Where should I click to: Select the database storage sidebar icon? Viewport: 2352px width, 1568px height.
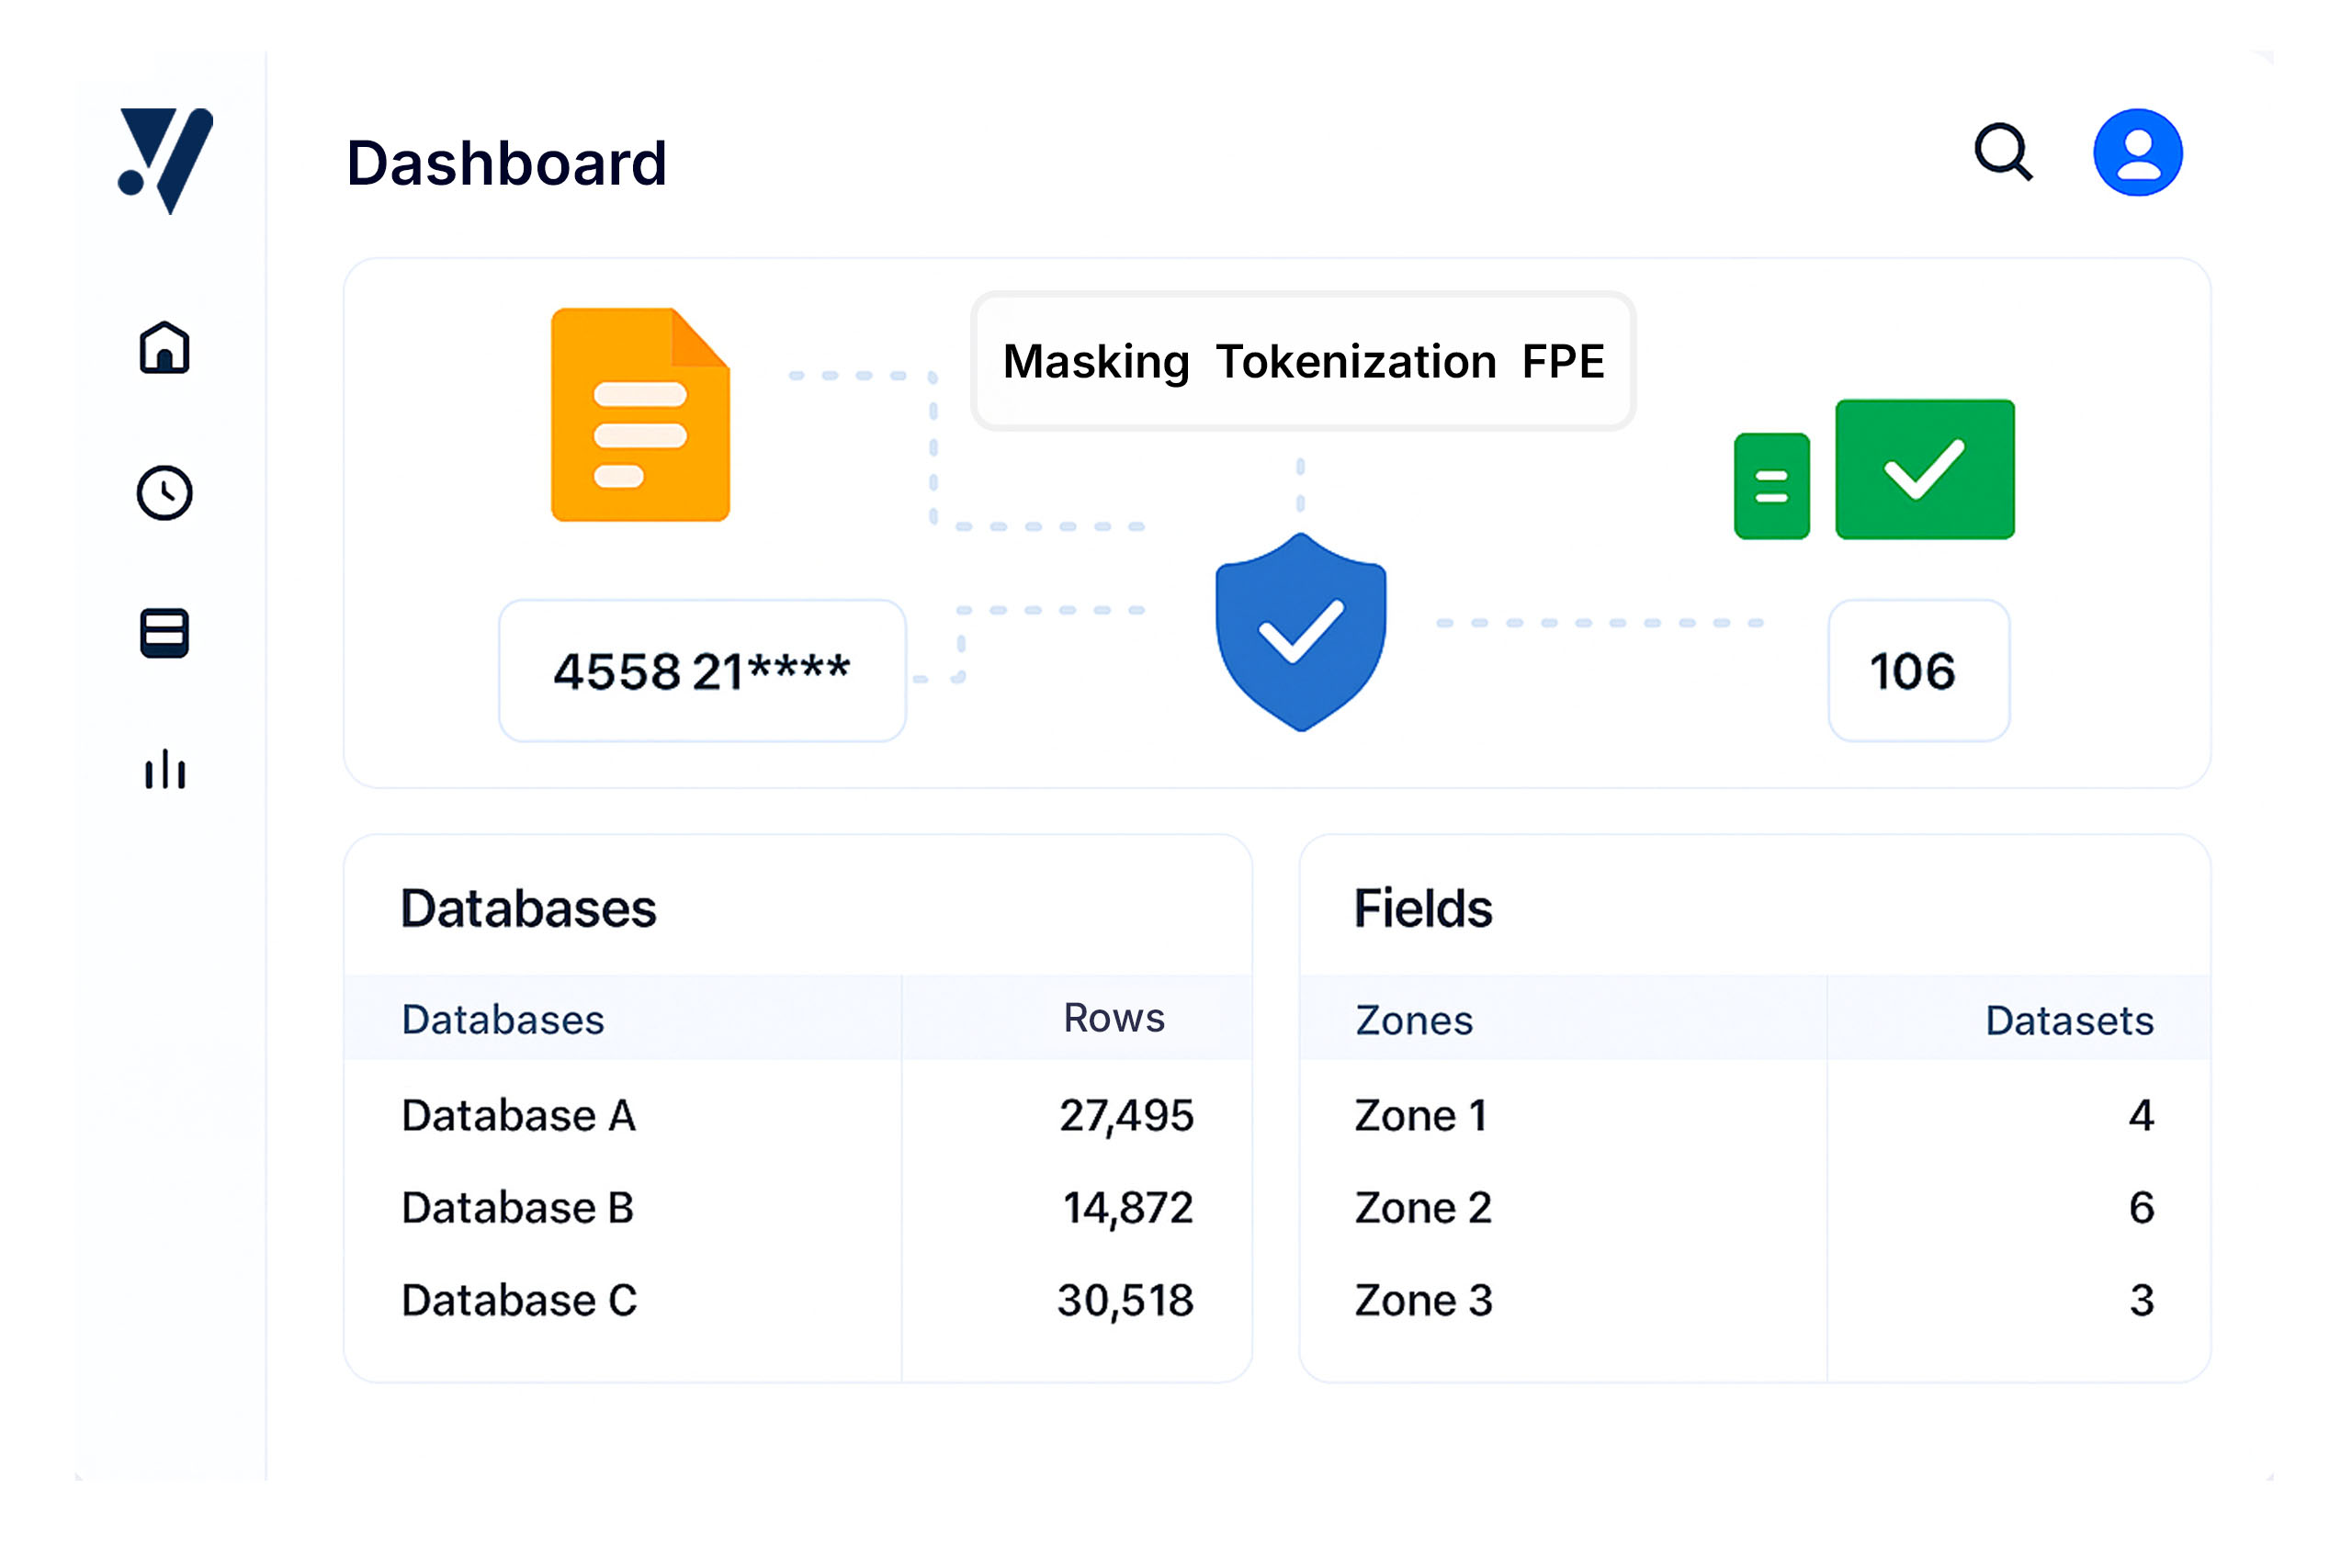coord(164,633)
